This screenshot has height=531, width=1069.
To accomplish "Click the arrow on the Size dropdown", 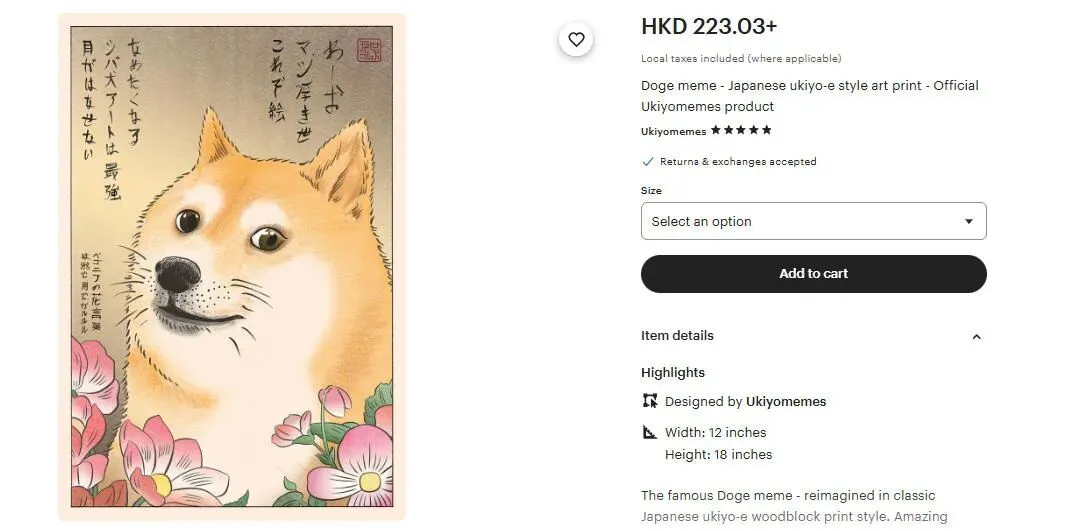I will pos(968,222).
